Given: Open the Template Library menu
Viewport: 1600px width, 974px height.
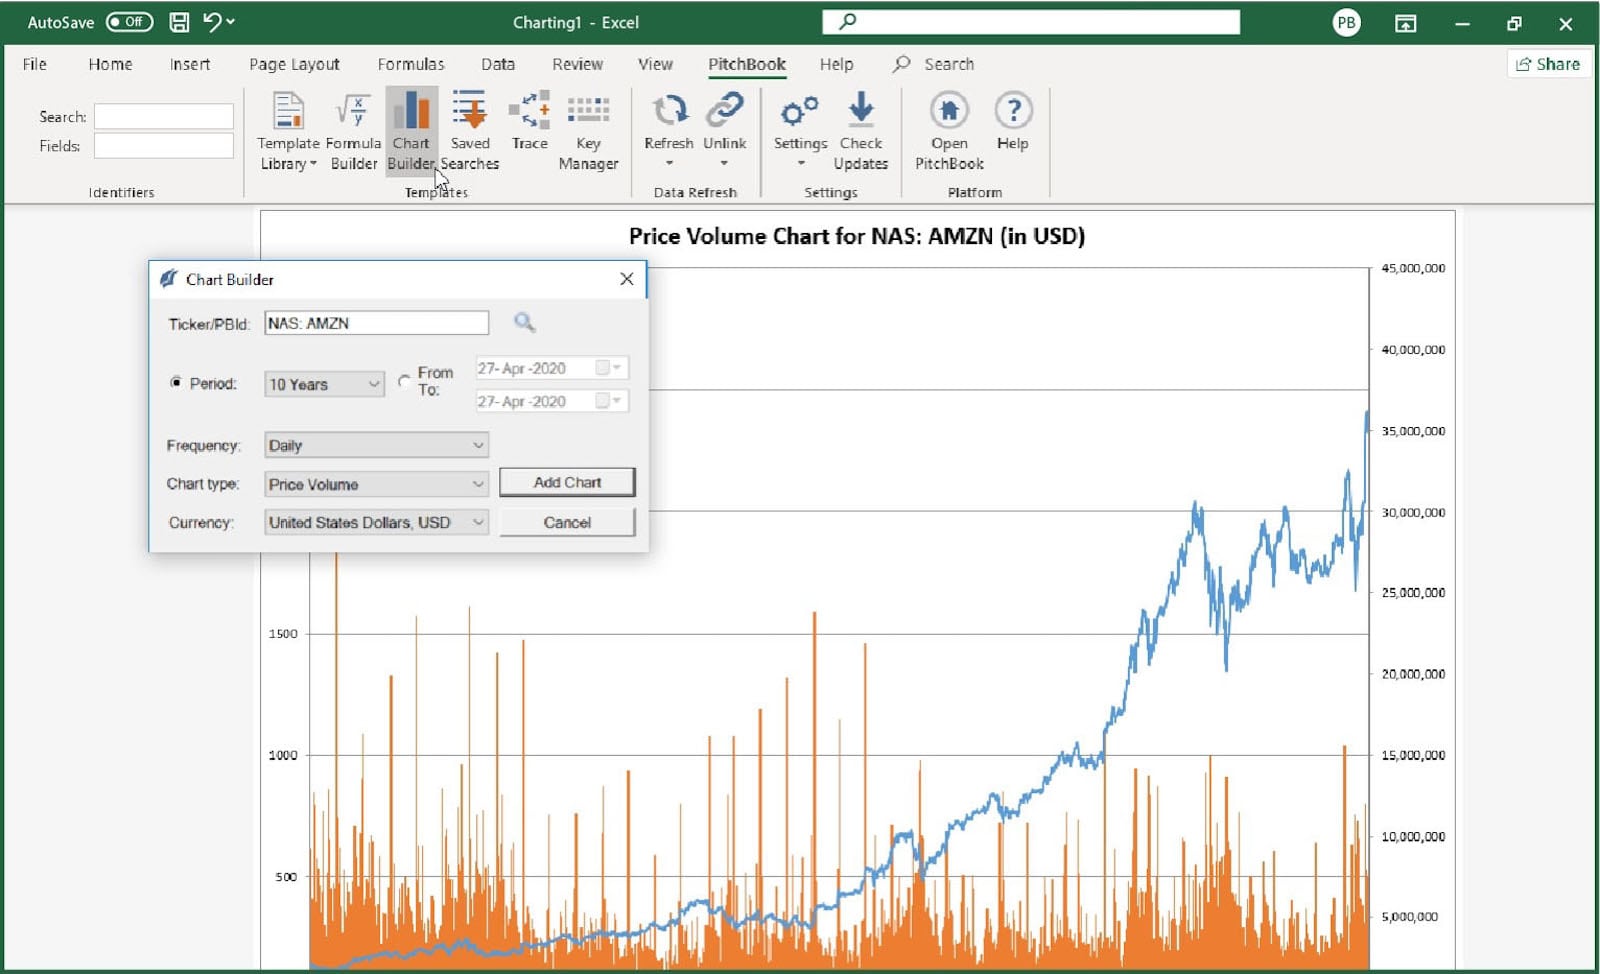Looking at the screenshot, I should (288, 131).
